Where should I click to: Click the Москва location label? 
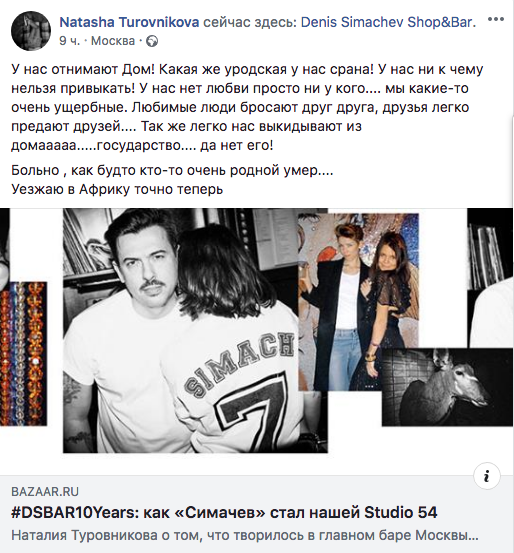113,41
